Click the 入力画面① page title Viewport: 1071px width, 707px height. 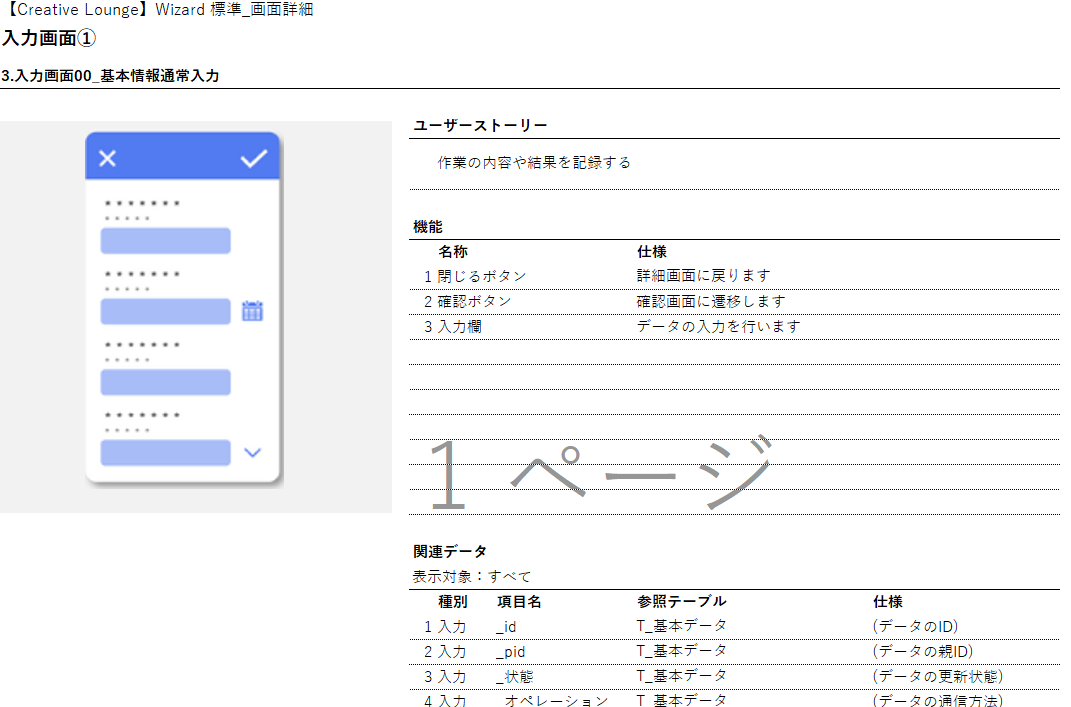tap(49, 39)
